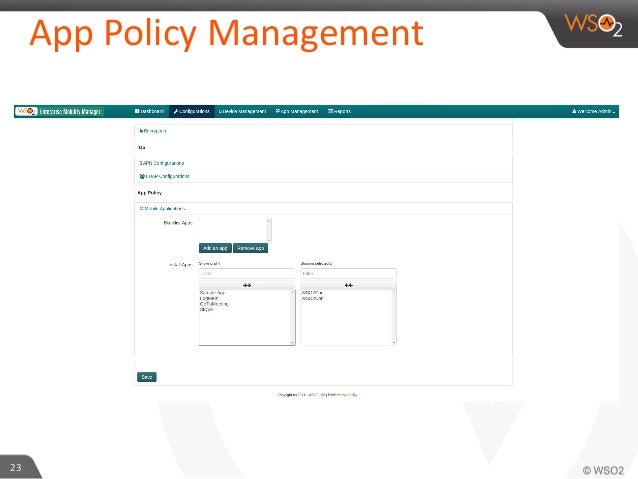The height and width of the screenshot is (479, 638).
Task: Select the first app in left list
Action: [212, 293]
